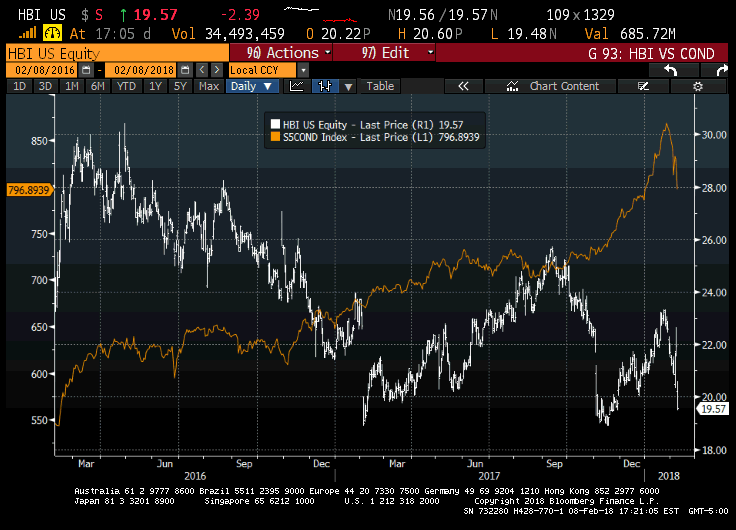Collapse panel with double left chevrons

tap(463, 86)
